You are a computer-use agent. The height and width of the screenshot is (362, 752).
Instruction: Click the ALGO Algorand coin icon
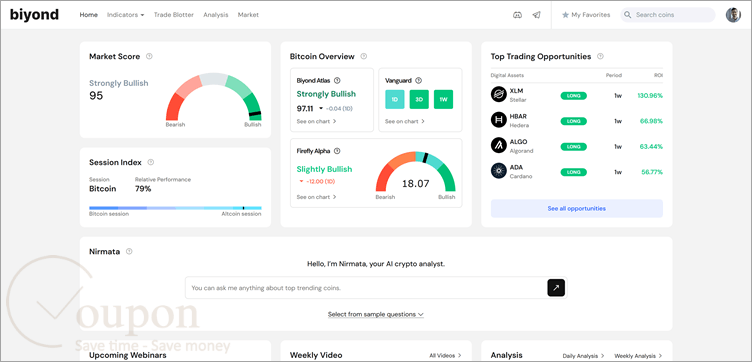[499, 145]
